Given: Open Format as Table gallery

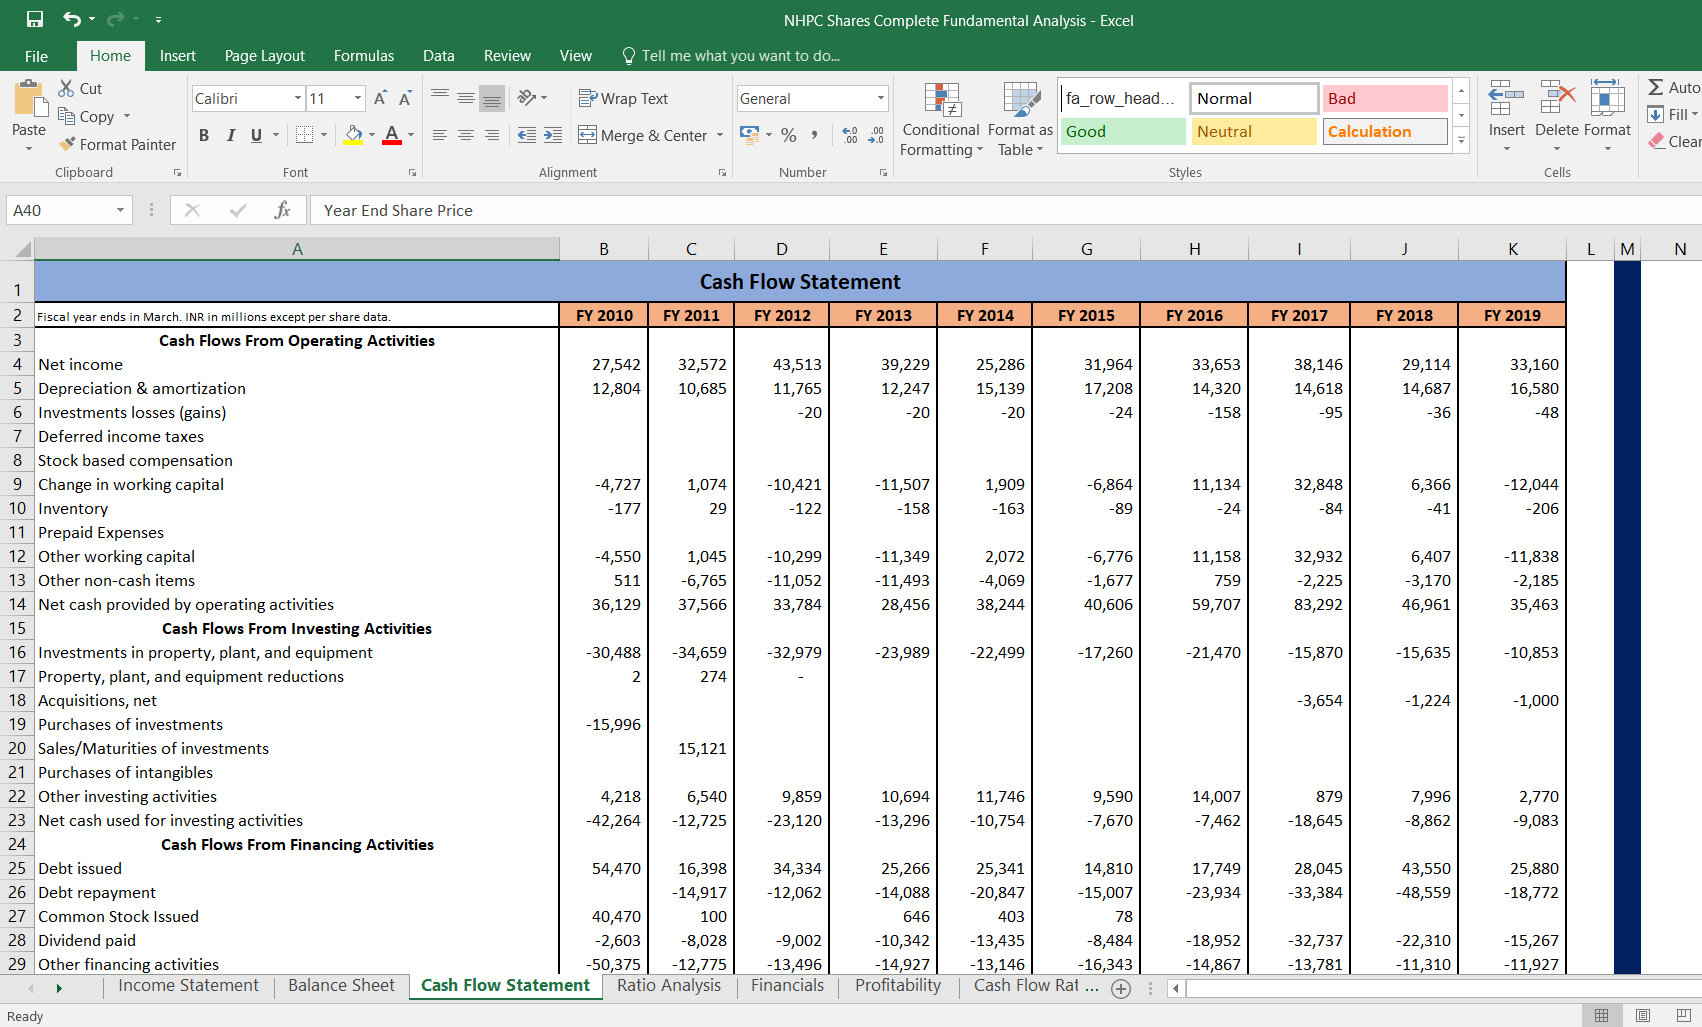Looking at the screenshot, I should pyautogui.click(x=1020, y=120).
